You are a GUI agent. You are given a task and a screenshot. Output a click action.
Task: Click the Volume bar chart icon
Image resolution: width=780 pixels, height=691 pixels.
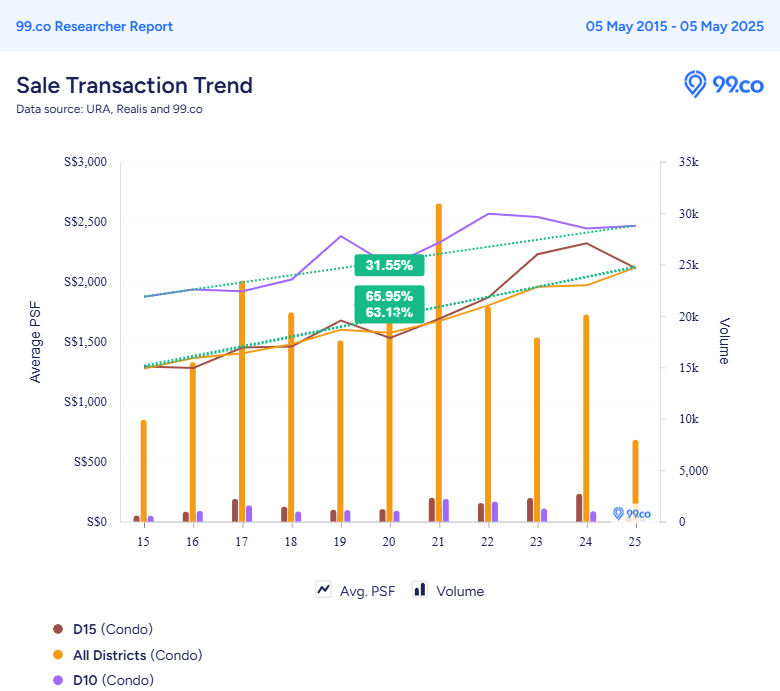[x=420, y=590]
